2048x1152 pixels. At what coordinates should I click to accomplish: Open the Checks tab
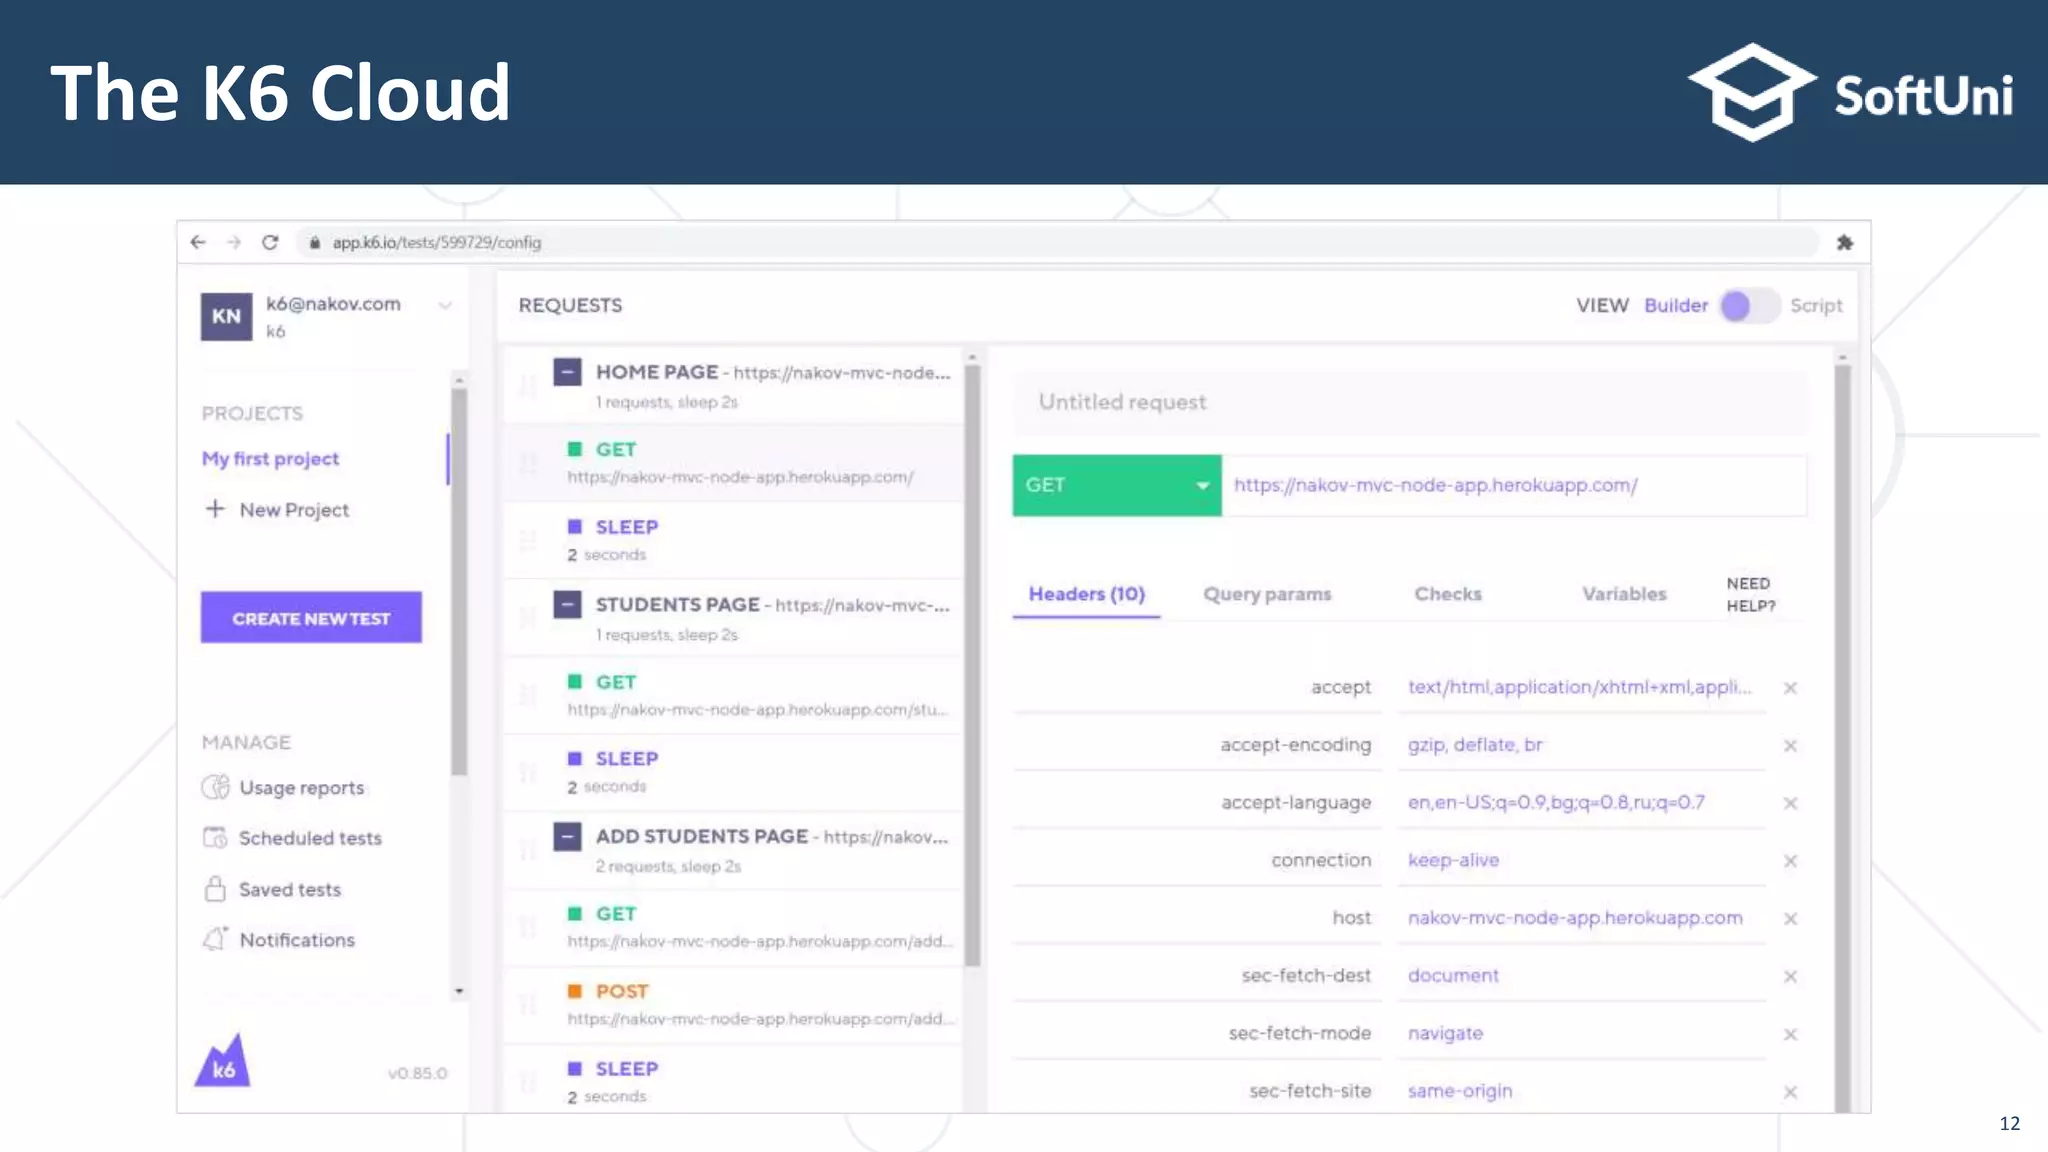(1447, 594)
